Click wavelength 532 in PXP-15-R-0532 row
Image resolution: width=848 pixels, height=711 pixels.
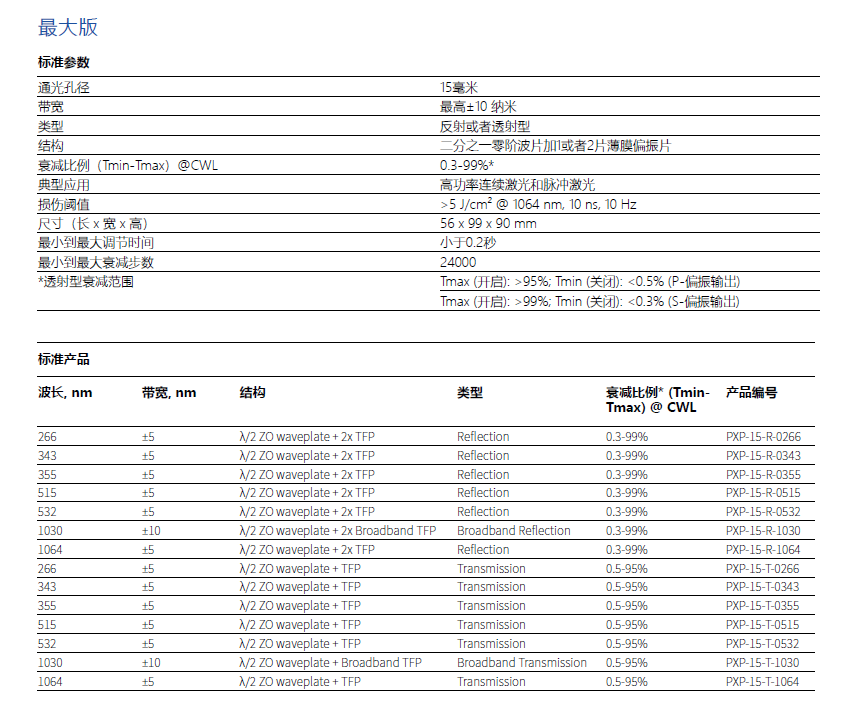[x=47, y=512]
